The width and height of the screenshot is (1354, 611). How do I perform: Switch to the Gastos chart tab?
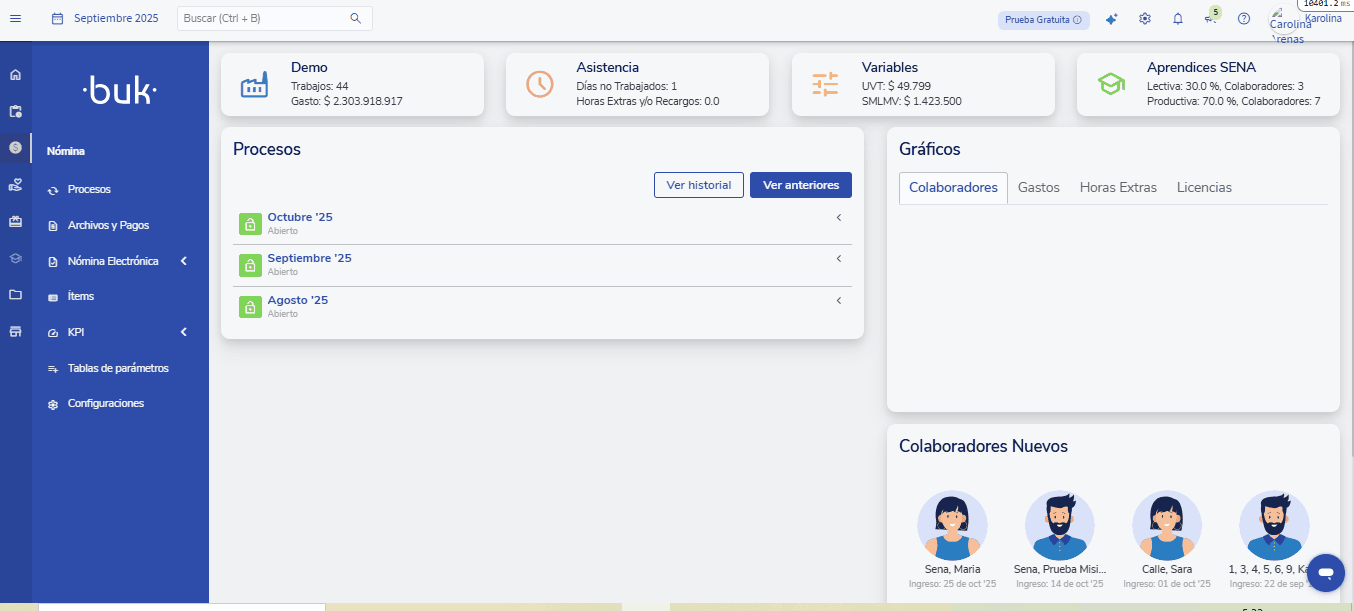click(1038, 188)
